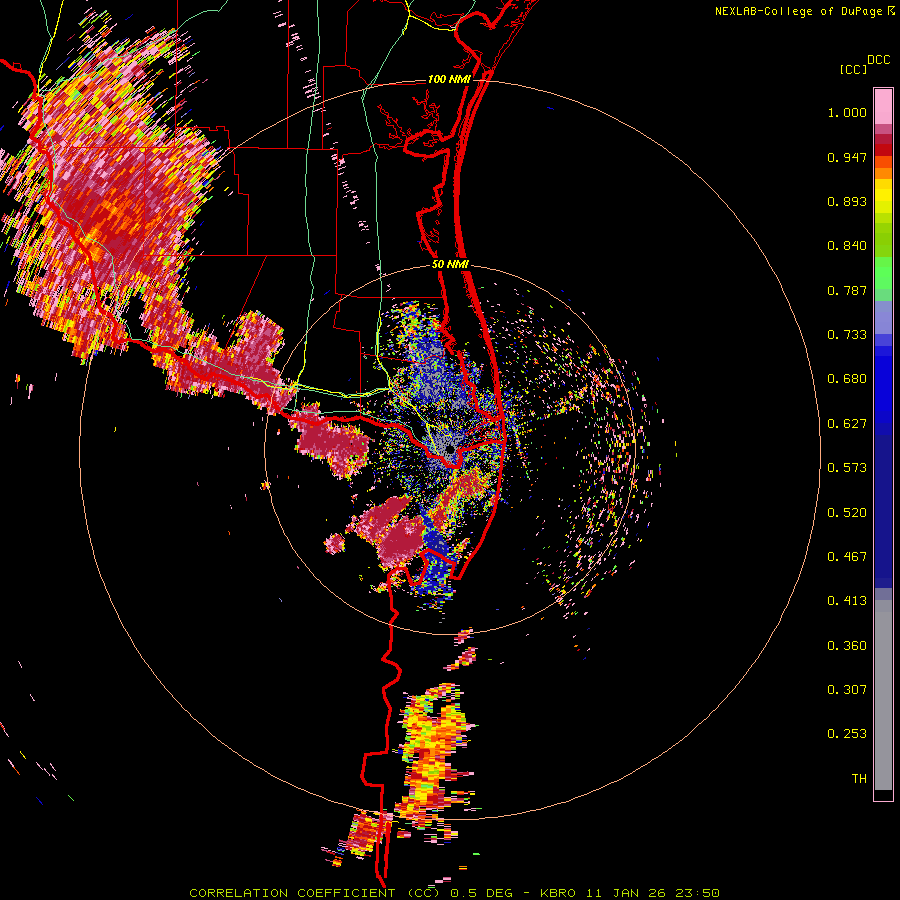900x900 pixels.
Task: Select the 0.413 scale value
Action: [x=847, y=601]
